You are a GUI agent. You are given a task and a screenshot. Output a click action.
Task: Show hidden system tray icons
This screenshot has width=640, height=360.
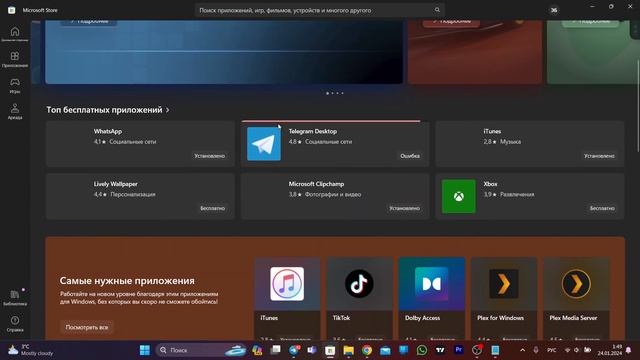click(x=522, y=350)
